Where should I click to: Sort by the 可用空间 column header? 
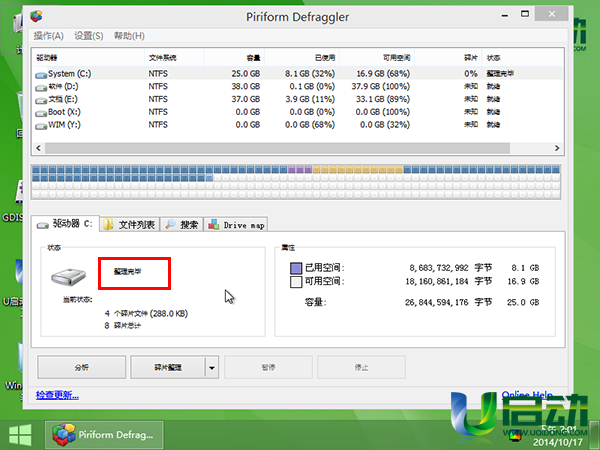coord(377,58)
